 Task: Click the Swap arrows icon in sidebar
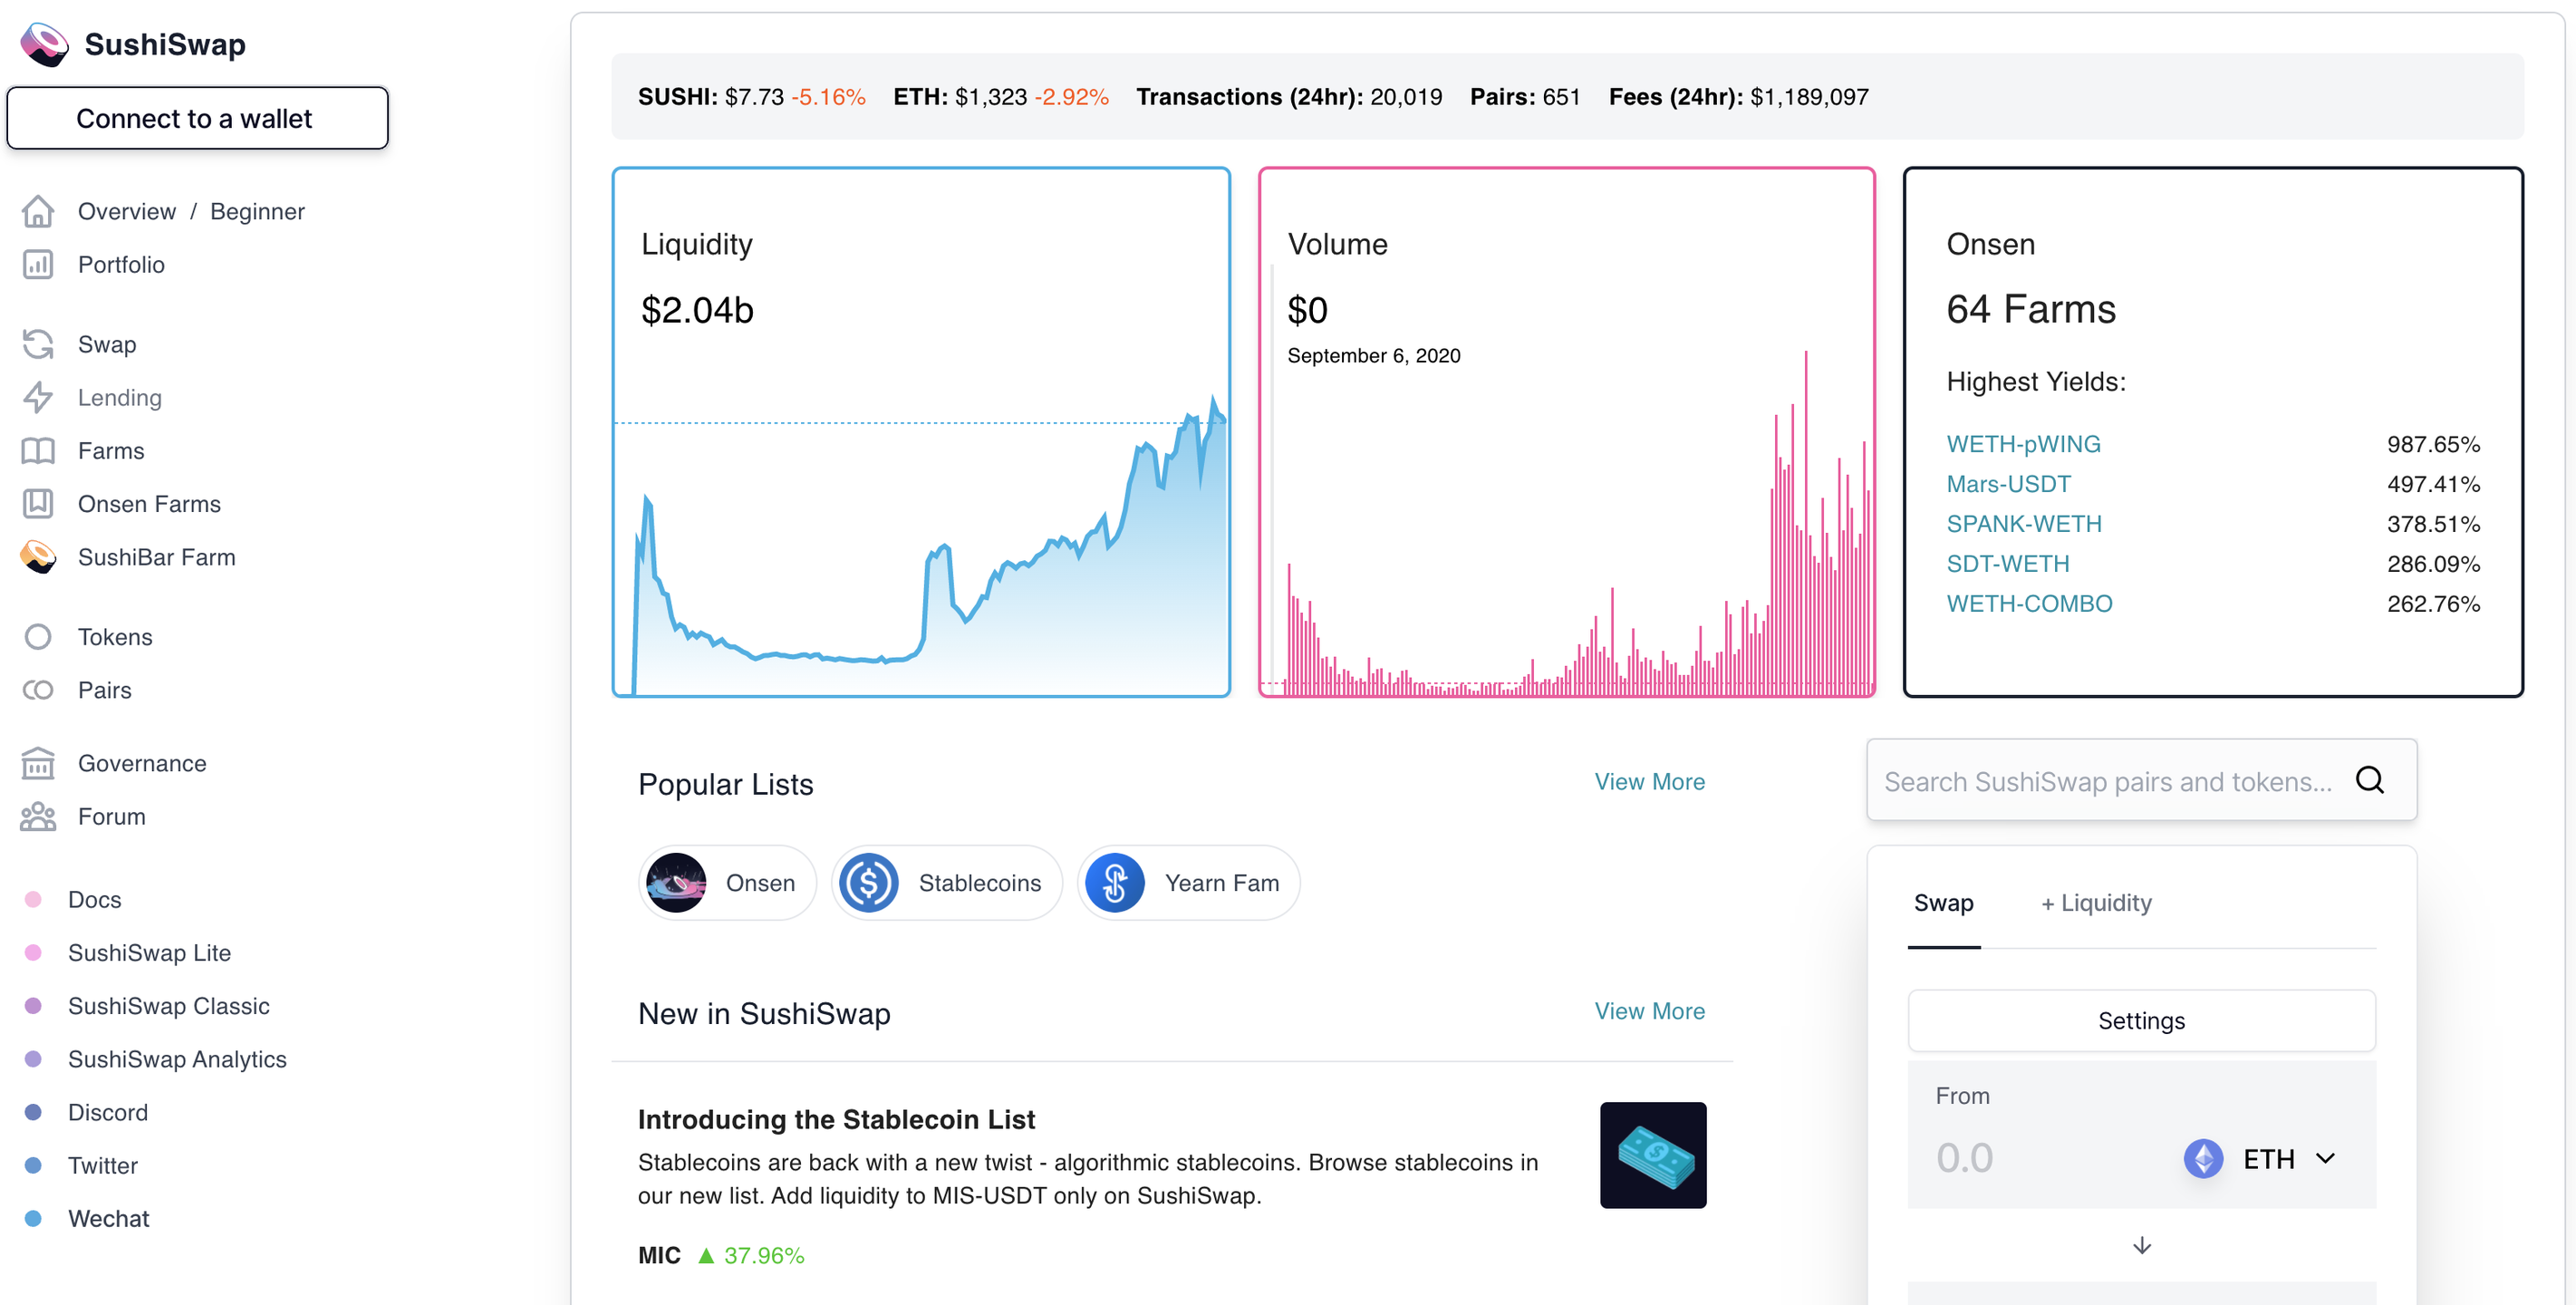[x=38, y=344]
